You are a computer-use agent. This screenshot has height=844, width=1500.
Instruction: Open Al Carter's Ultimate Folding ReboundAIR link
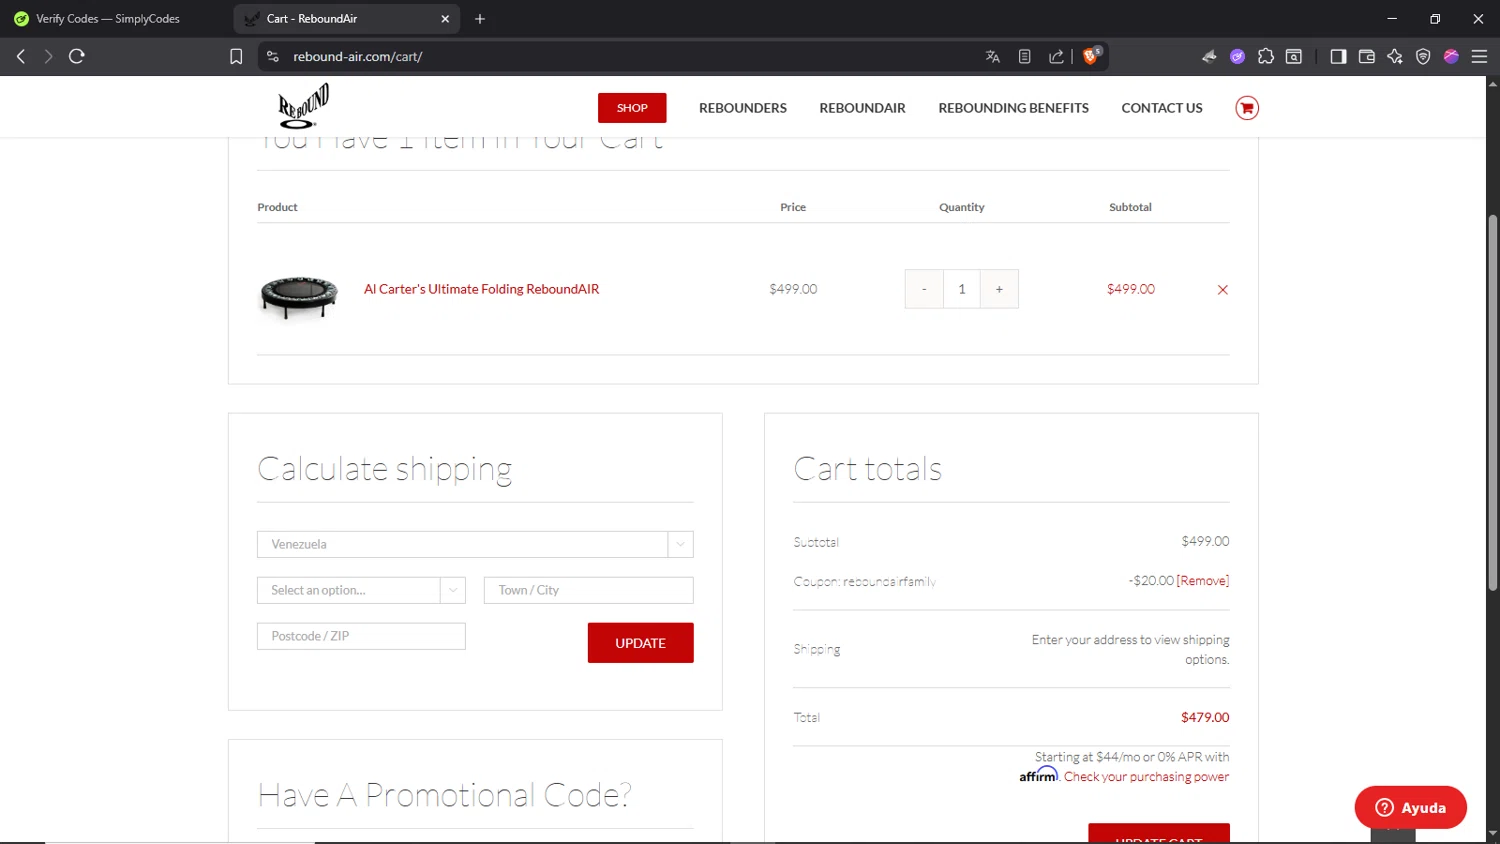tap(481, 289)
